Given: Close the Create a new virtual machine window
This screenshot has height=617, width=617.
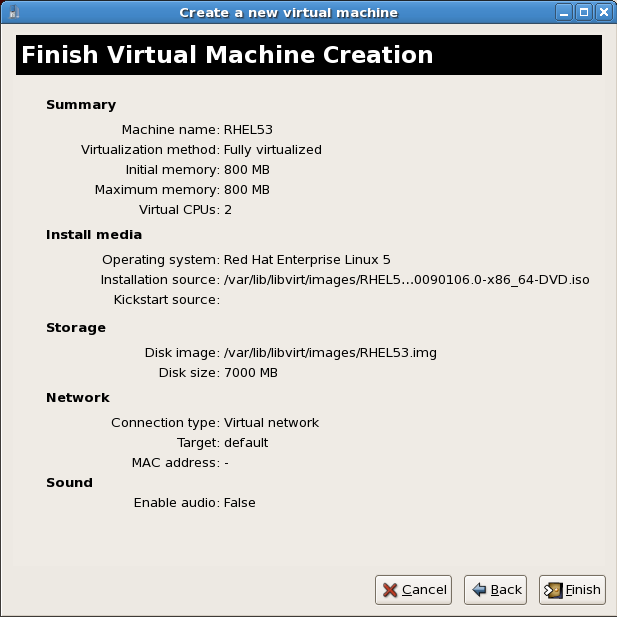Looking at the screenshot, I should pos(604,13).
